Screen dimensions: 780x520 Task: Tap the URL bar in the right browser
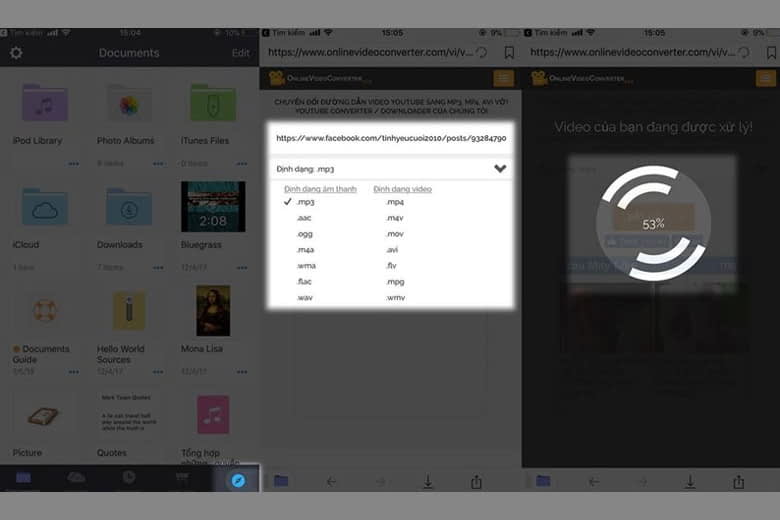(x=632, y=52)
